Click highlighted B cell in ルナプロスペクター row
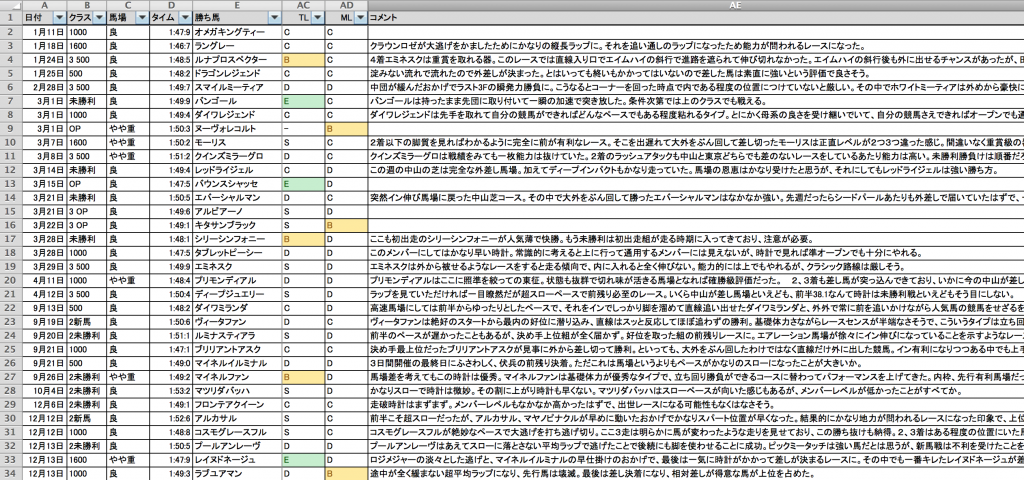Screen dimensions: 1024x480 pyautogui.click(x=304, y=59)
